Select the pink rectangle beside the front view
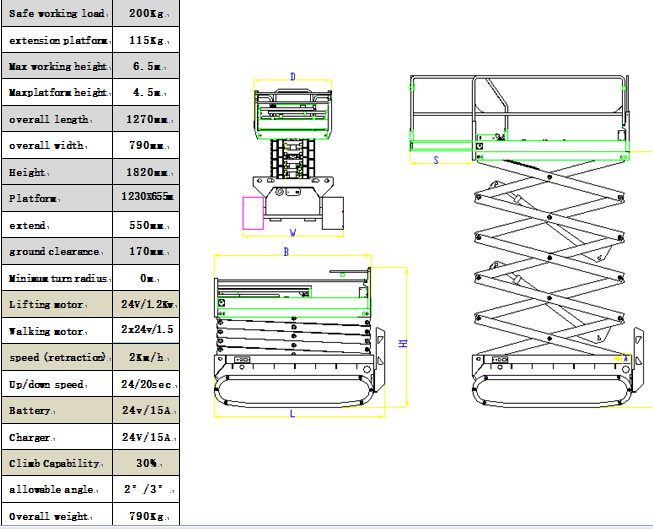 [x=253, y=213]
